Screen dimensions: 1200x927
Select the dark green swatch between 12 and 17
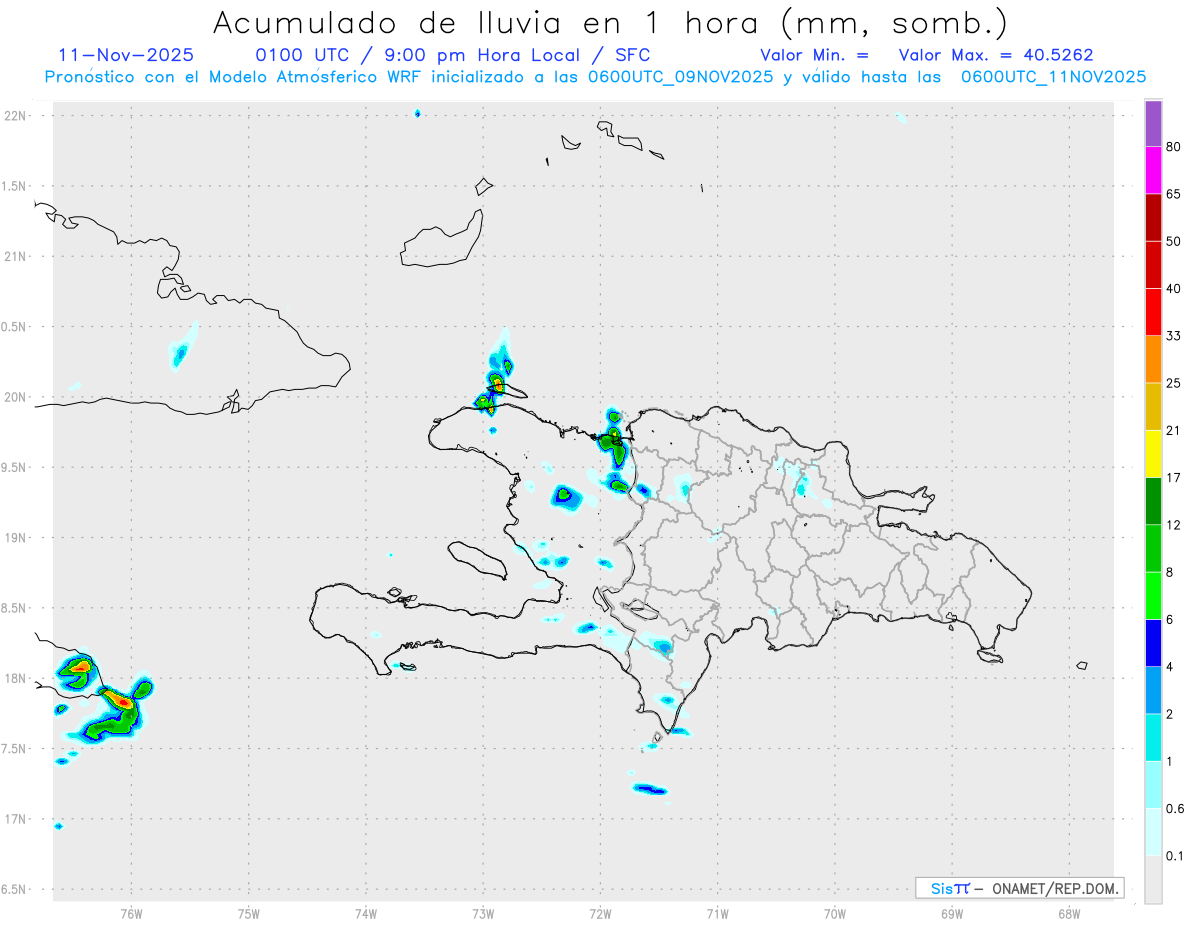pos(1153,501)
